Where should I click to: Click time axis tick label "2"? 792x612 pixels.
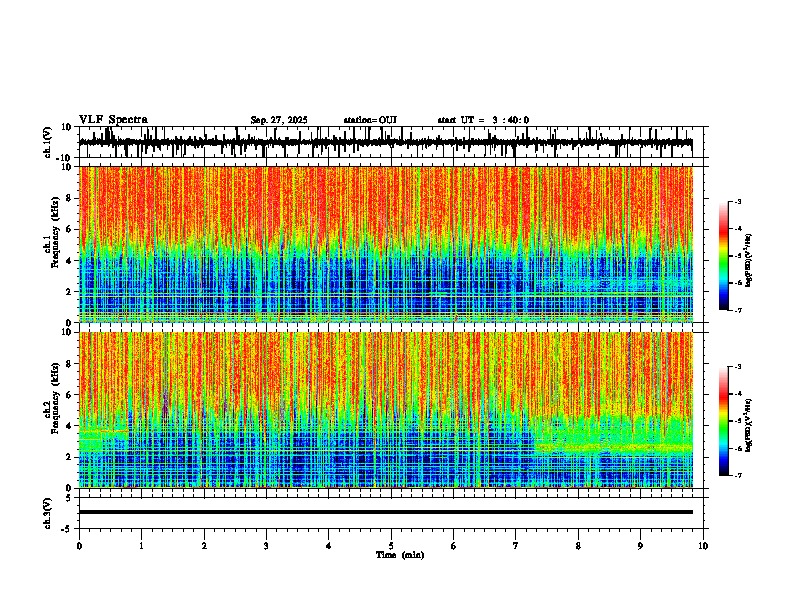pos(204,546)
